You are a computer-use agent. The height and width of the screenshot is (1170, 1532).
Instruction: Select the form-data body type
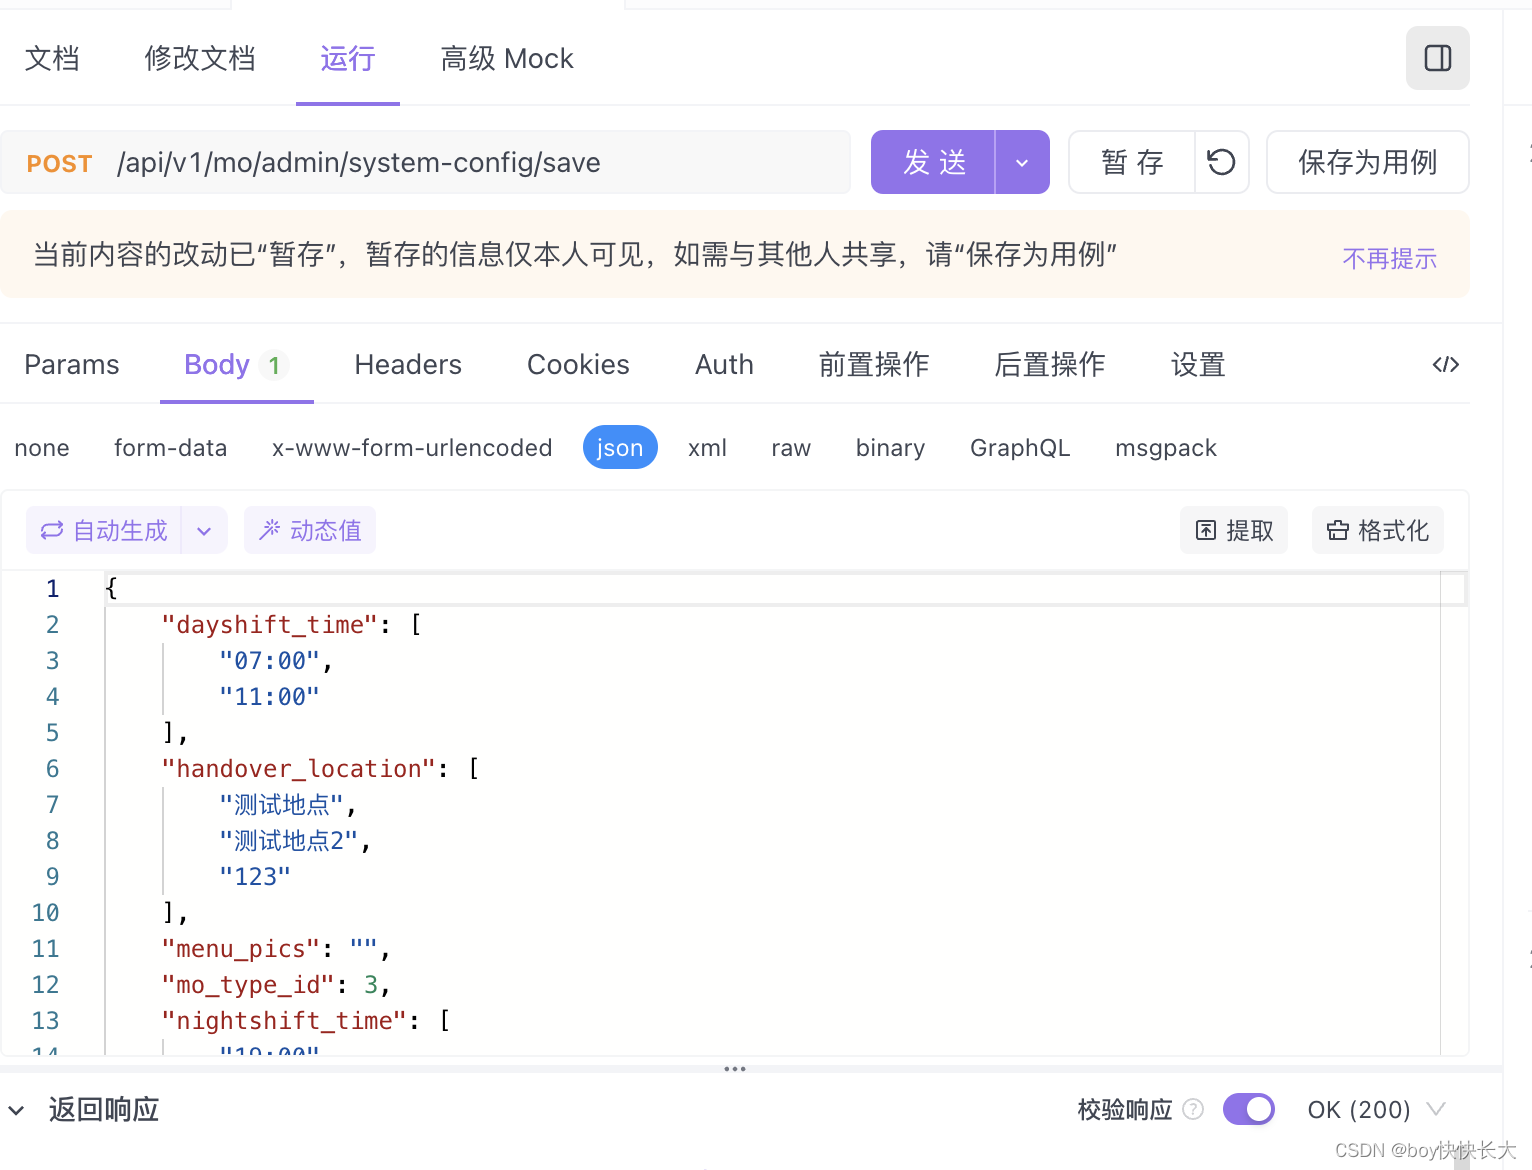point(171,448)
